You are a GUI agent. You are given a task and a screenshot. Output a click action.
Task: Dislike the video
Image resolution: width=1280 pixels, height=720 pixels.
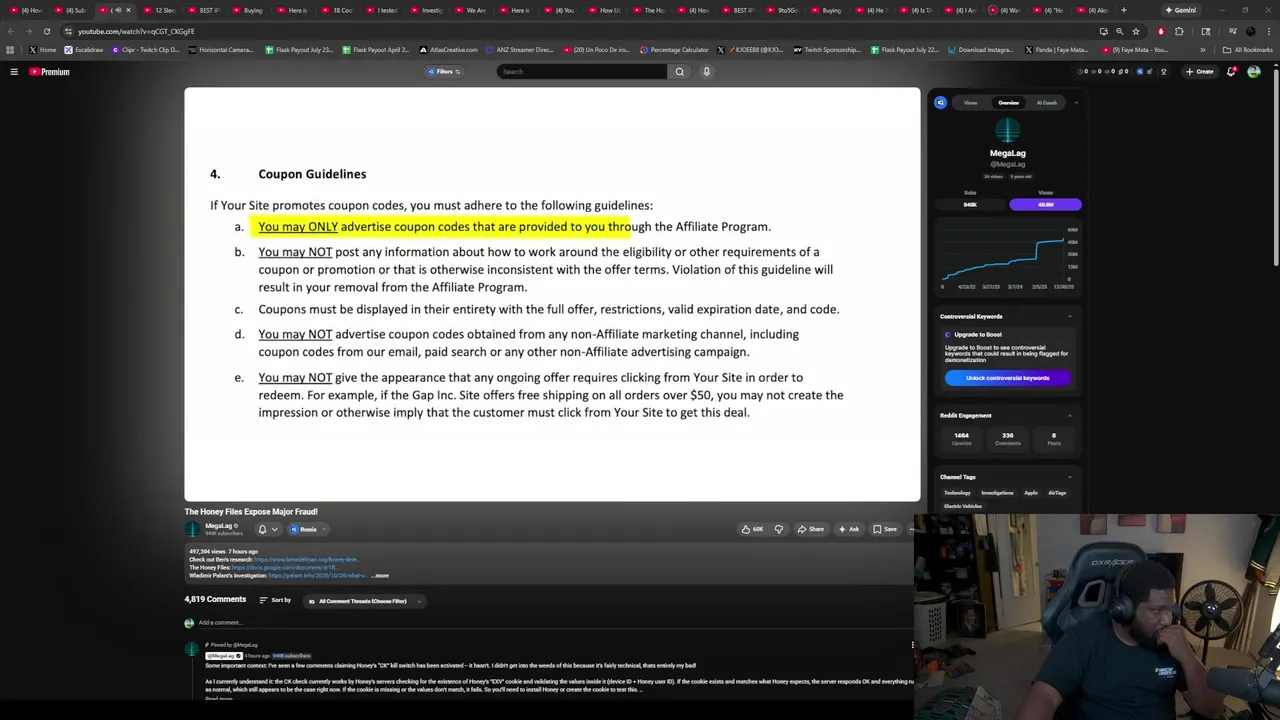(779, 529)
